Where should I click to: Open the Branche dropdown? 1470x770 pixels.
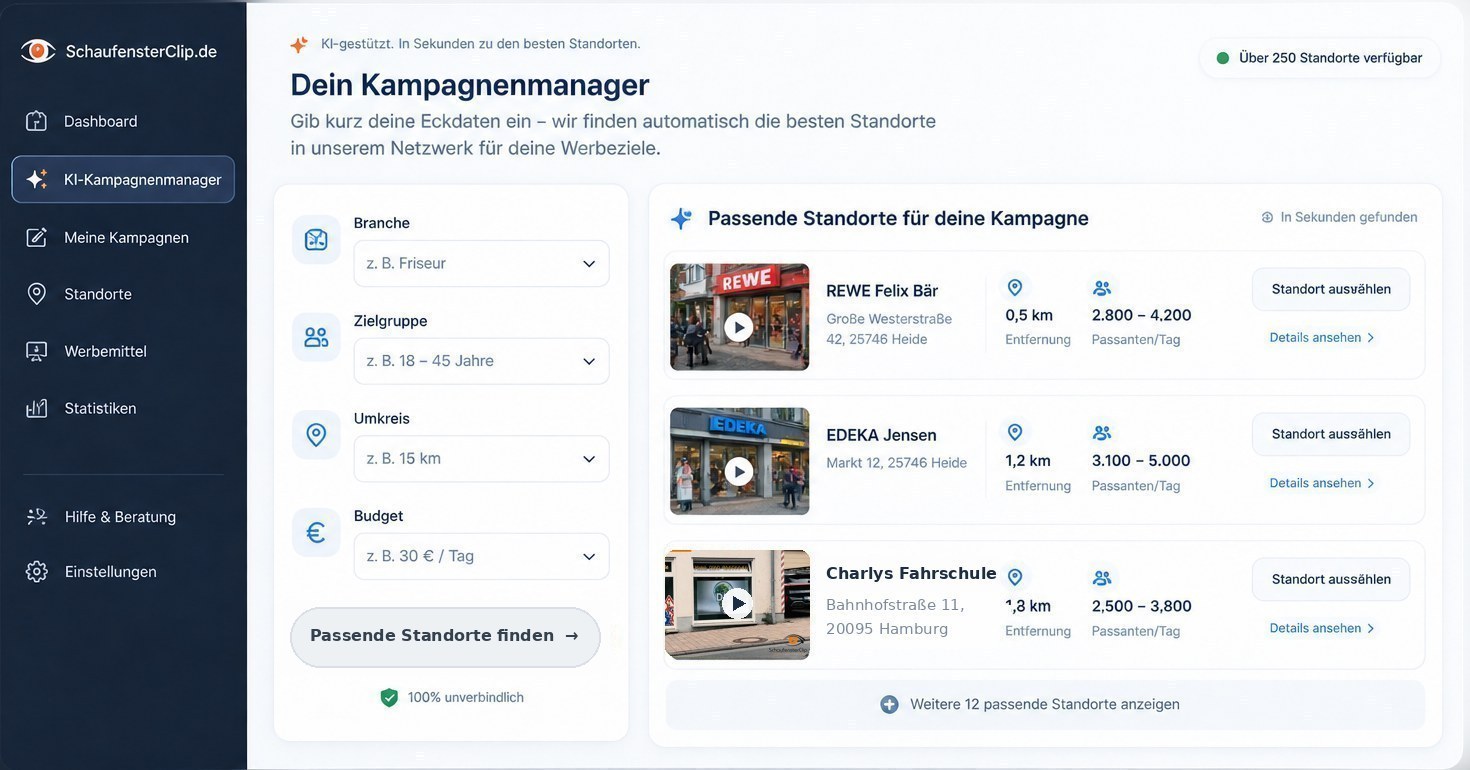(x=481, y=264)
